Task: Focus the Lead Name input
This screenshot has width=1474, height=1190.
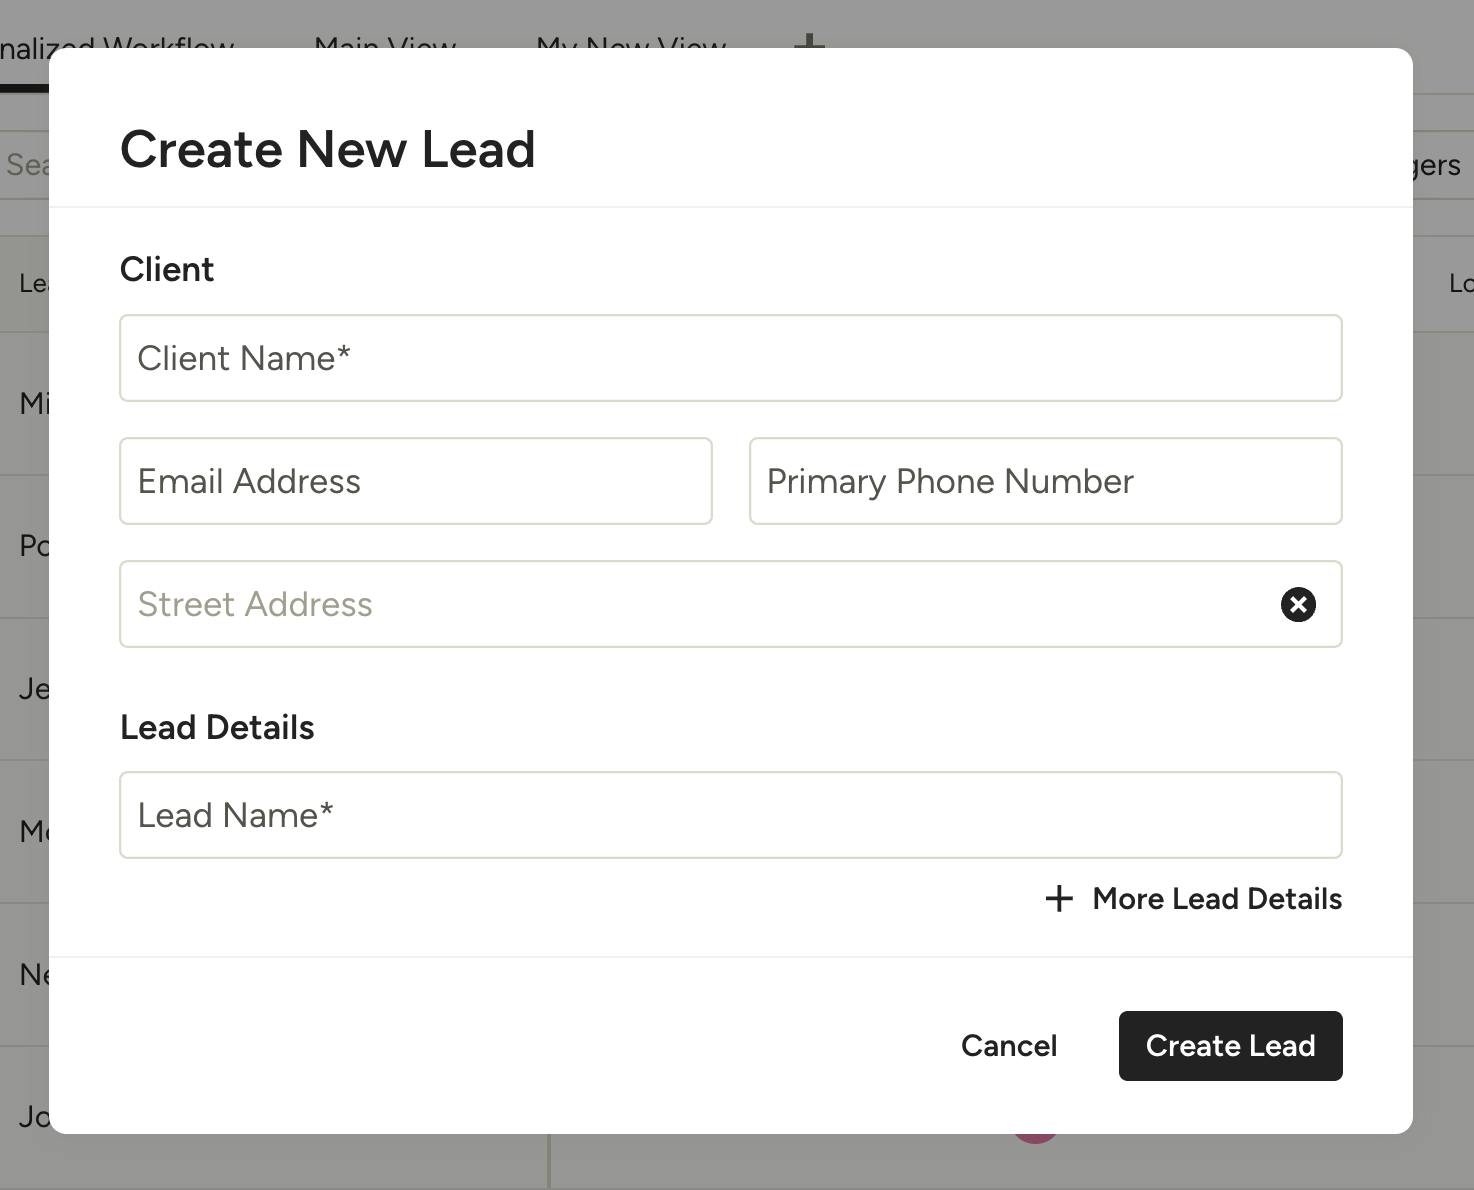Action: pos(730,815)
